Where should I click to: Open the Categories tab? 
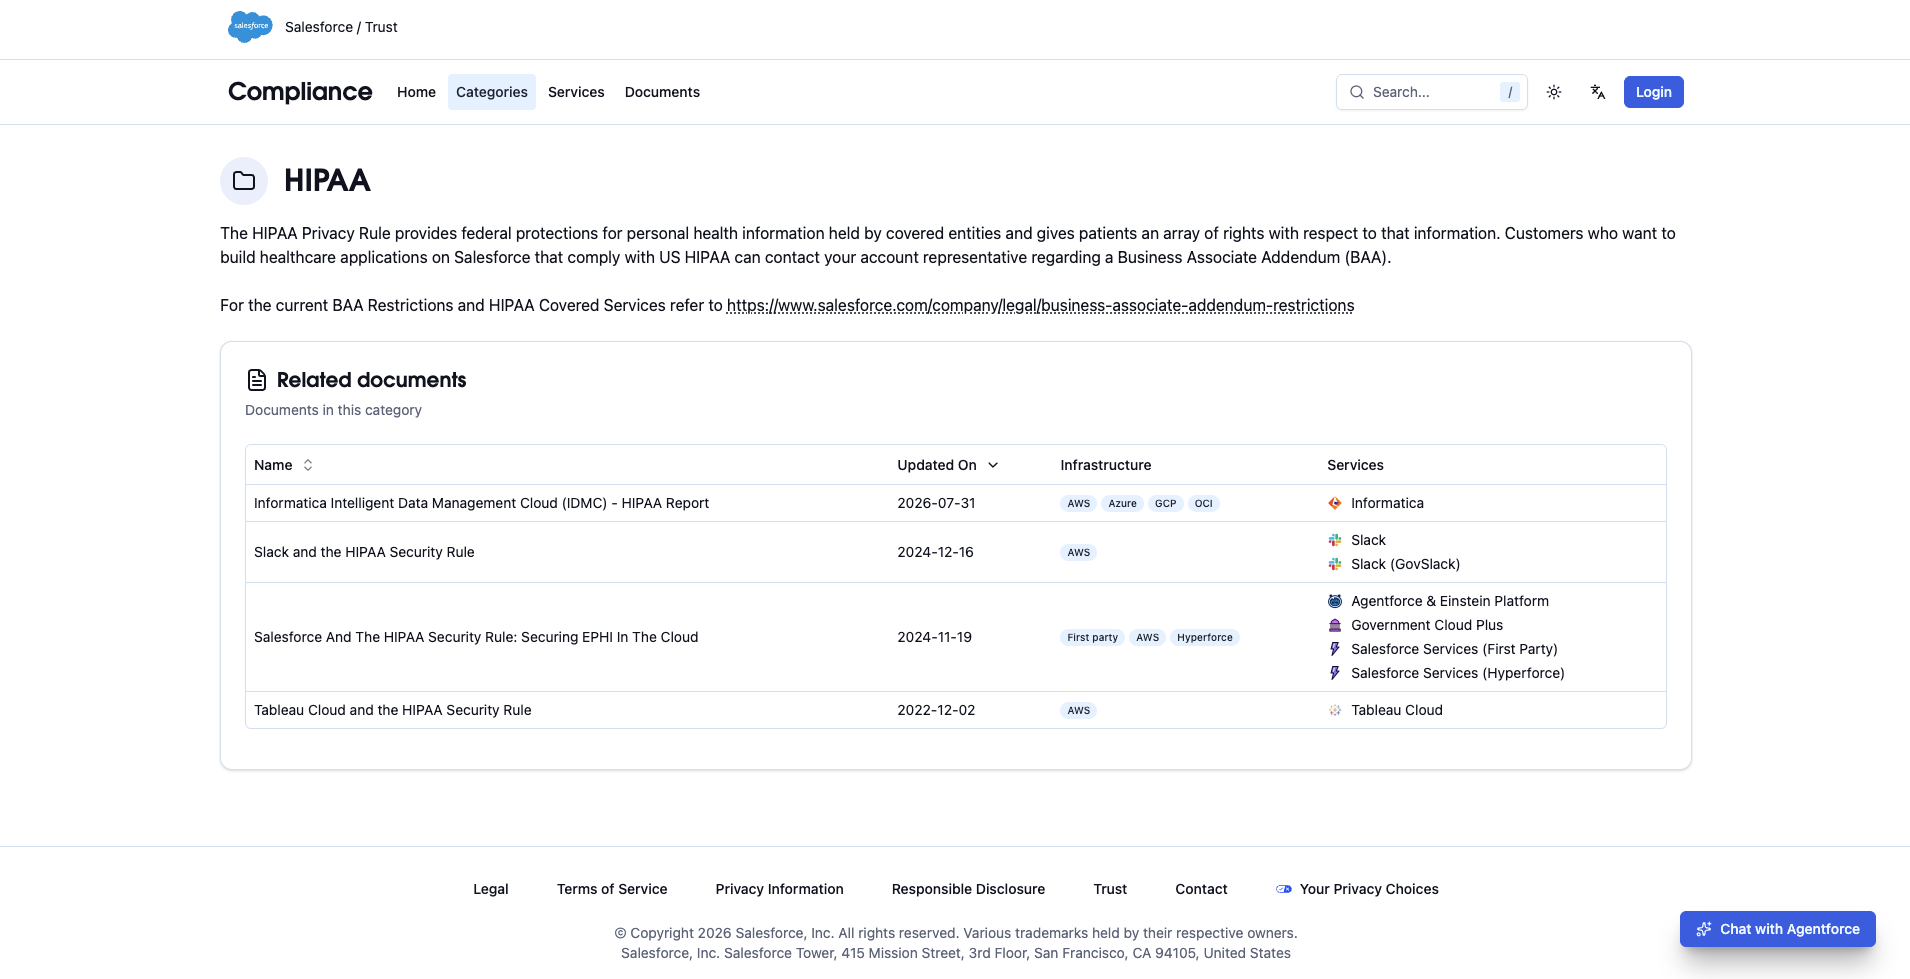[x=492, y=92]
